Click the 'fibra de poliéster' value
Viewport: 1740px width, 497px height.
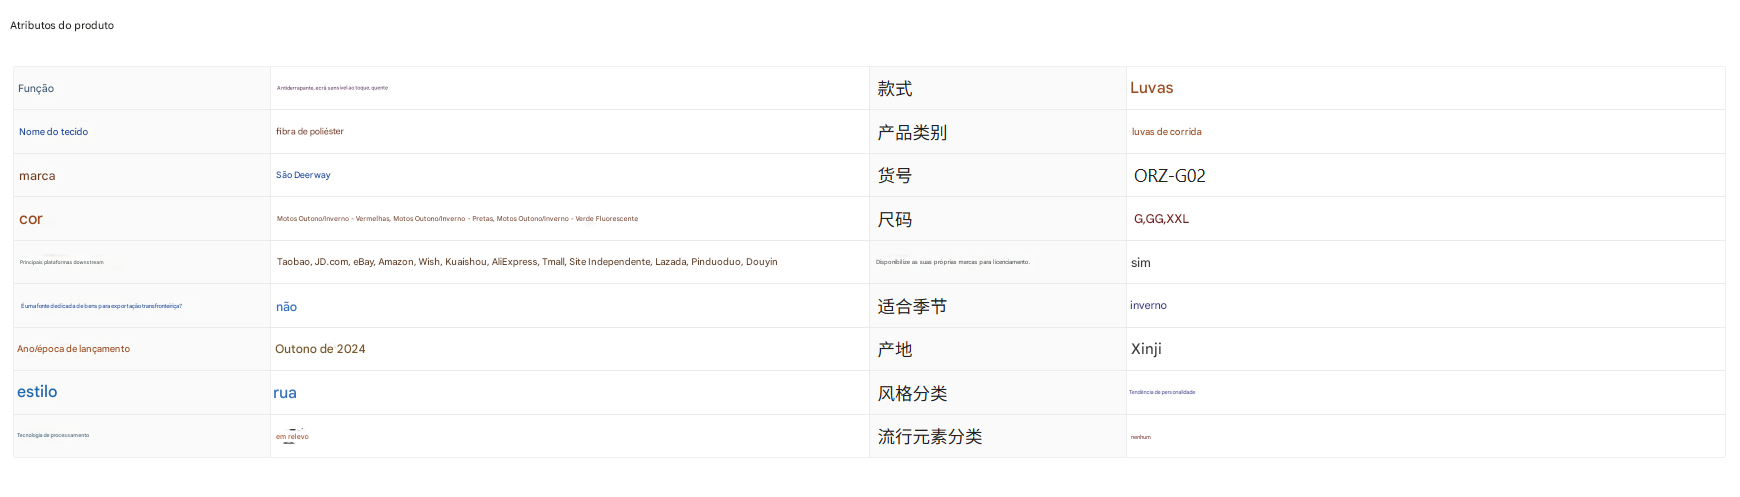coord(310,132)
